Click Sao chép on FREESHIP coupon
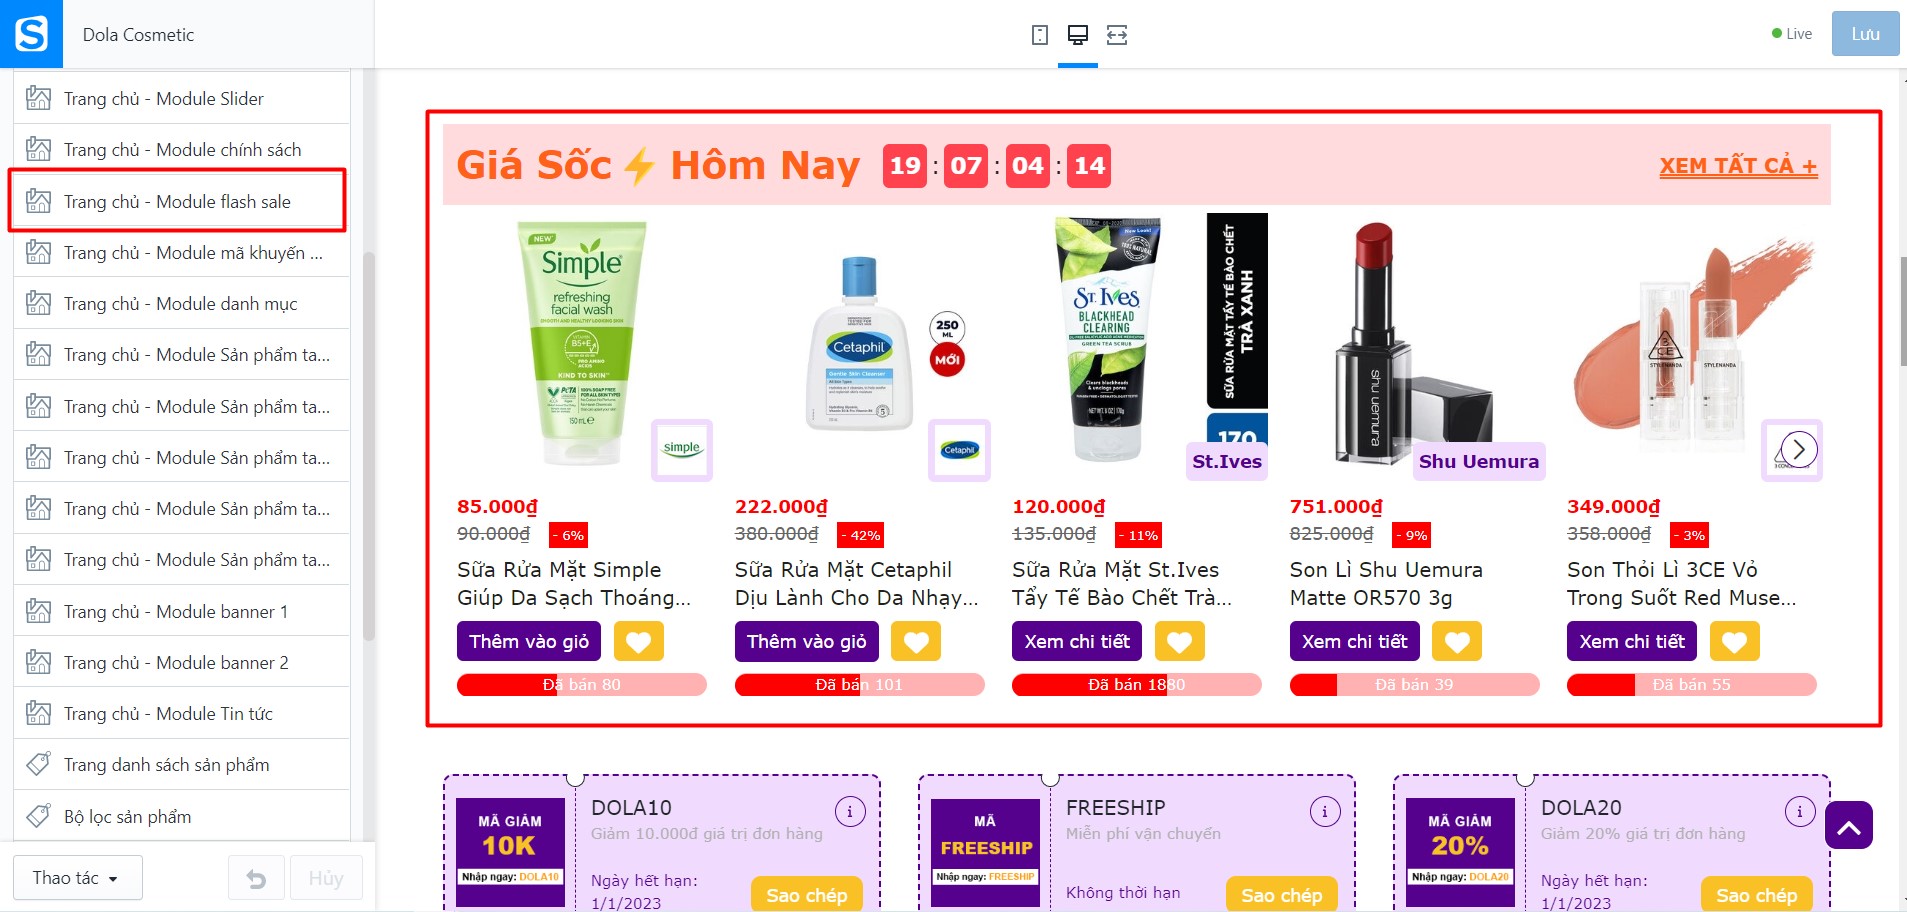The width and height of the screenshot is (1907, 912). [x=1281, y=895]
